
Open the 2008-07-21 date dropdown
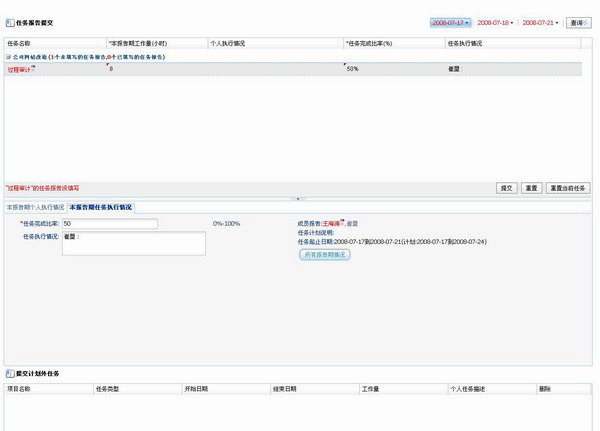541,22
